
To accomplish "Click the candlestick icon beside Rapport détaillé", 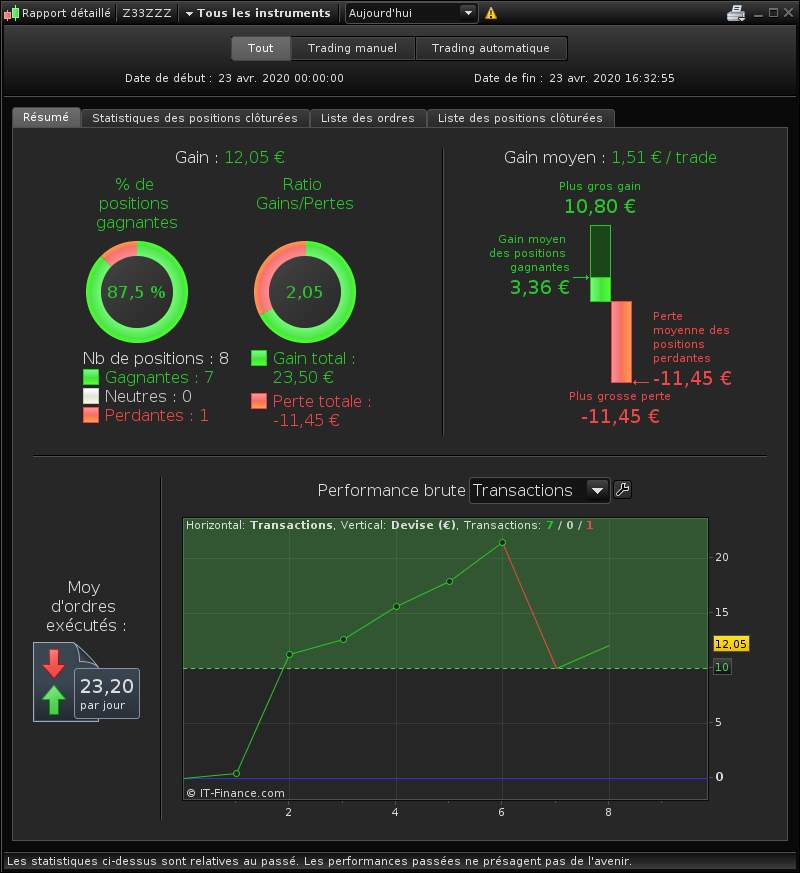I will coord(11,13).
